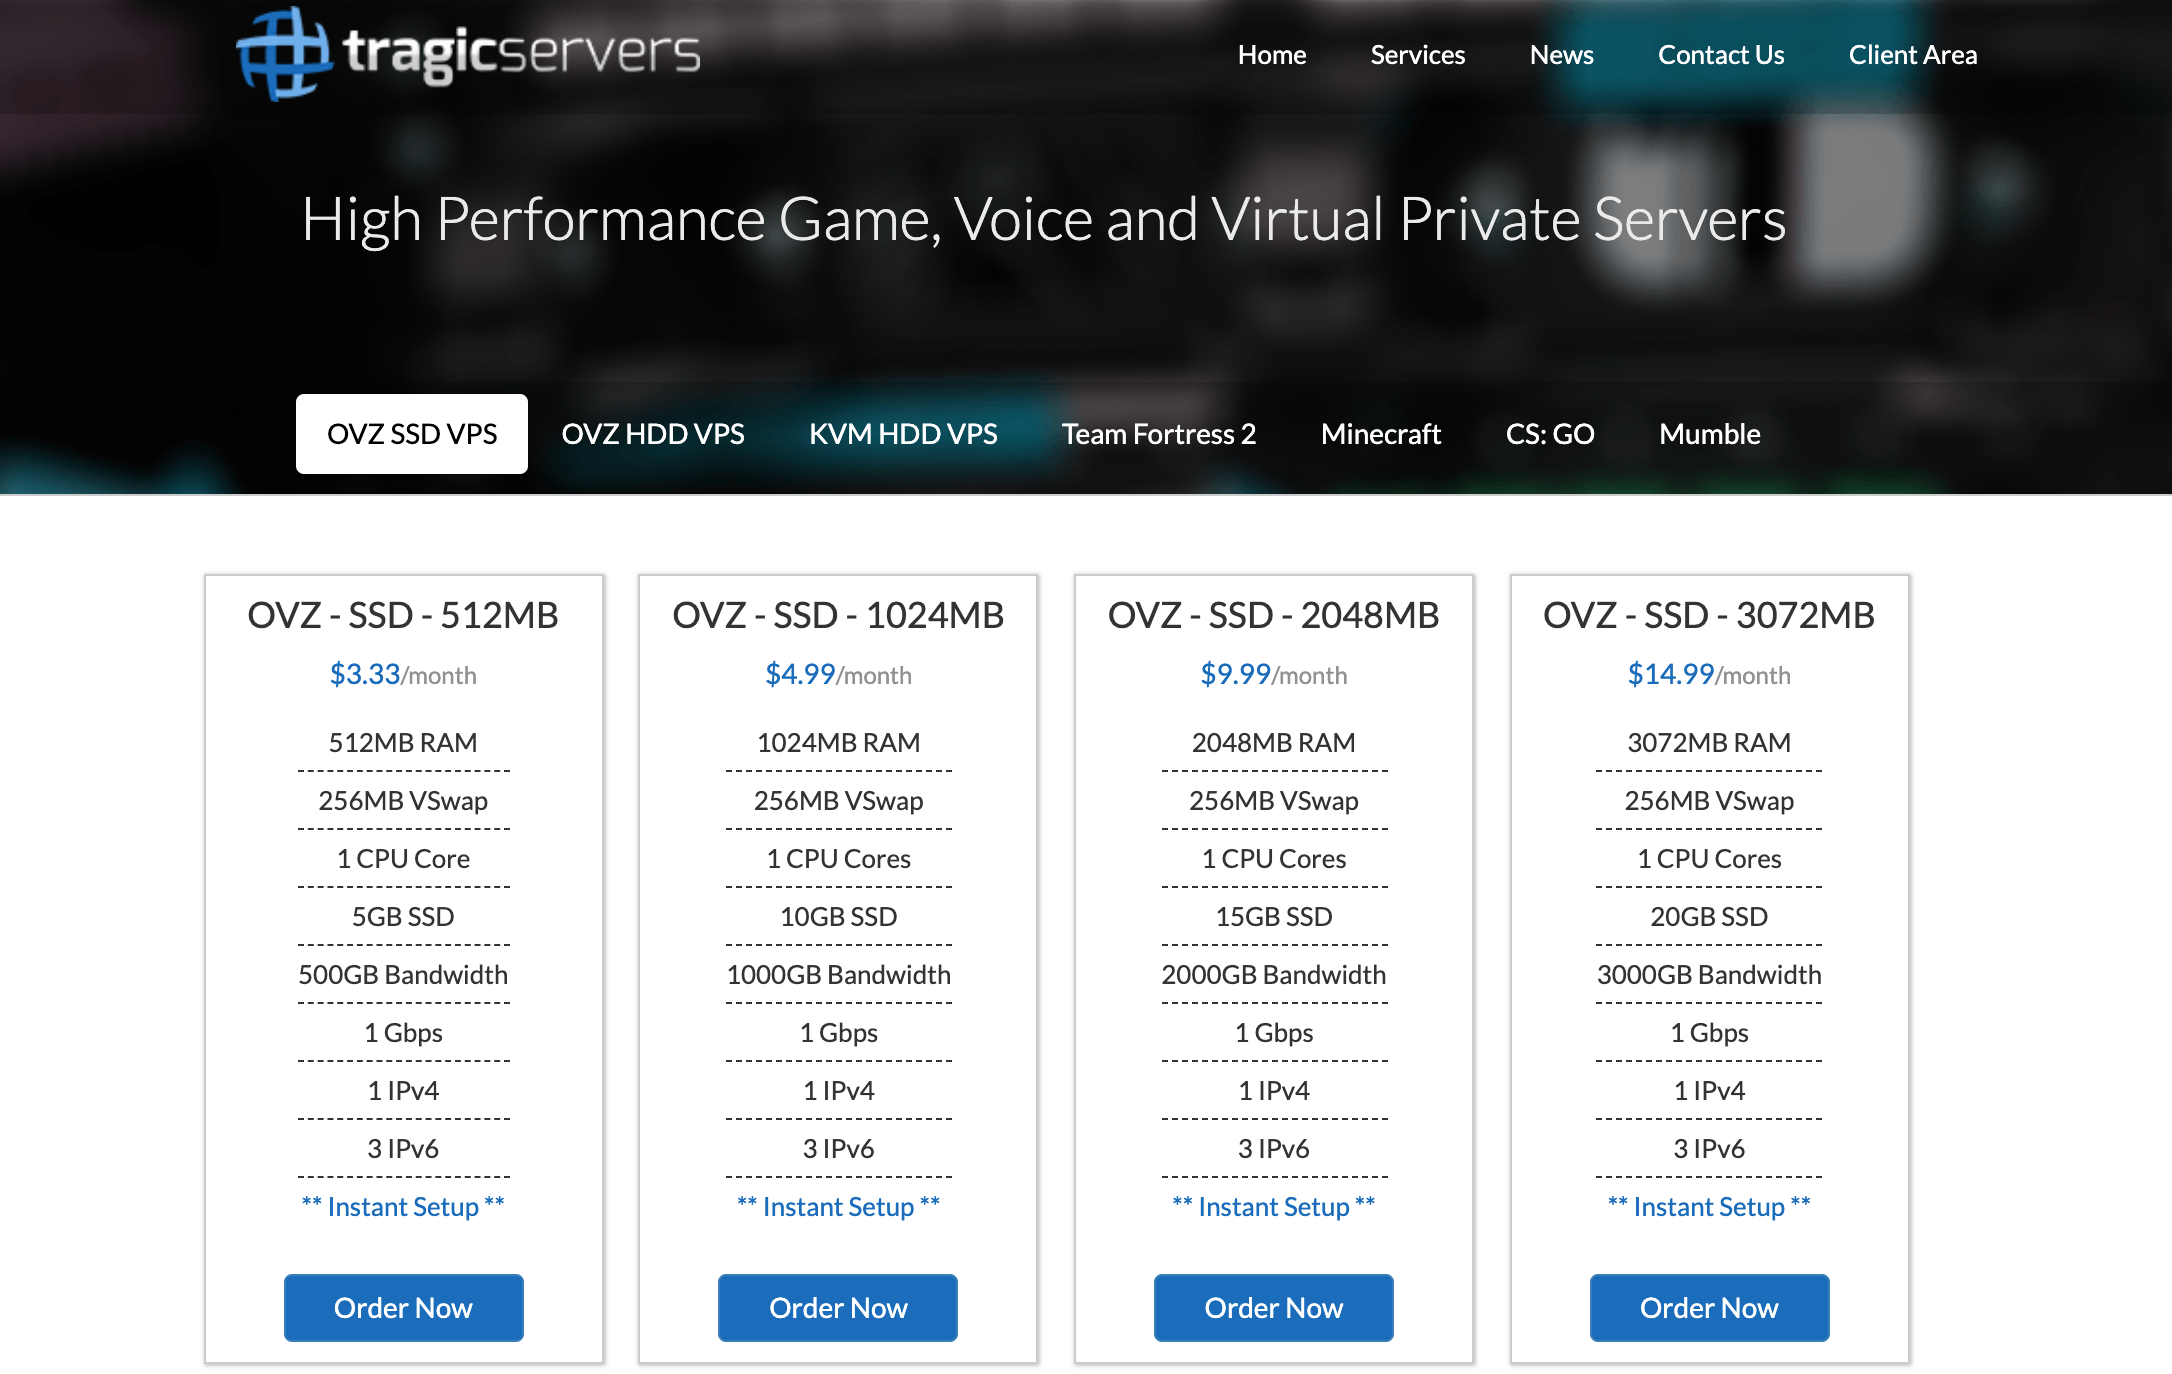Switch to the Minecraft tab
Screen dimensions: 2172x1374
[1380, 434]
